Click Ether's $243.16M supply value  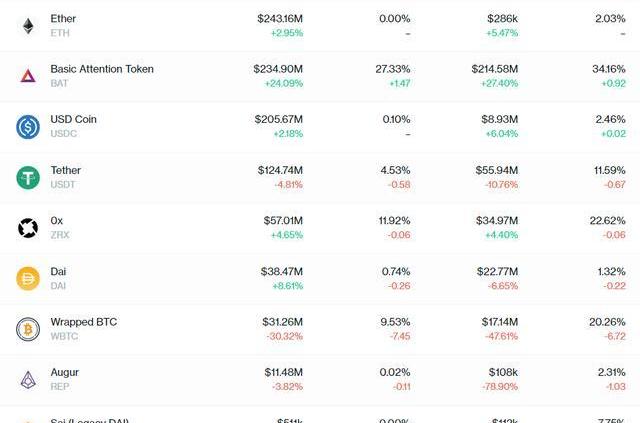click(280, 19)
